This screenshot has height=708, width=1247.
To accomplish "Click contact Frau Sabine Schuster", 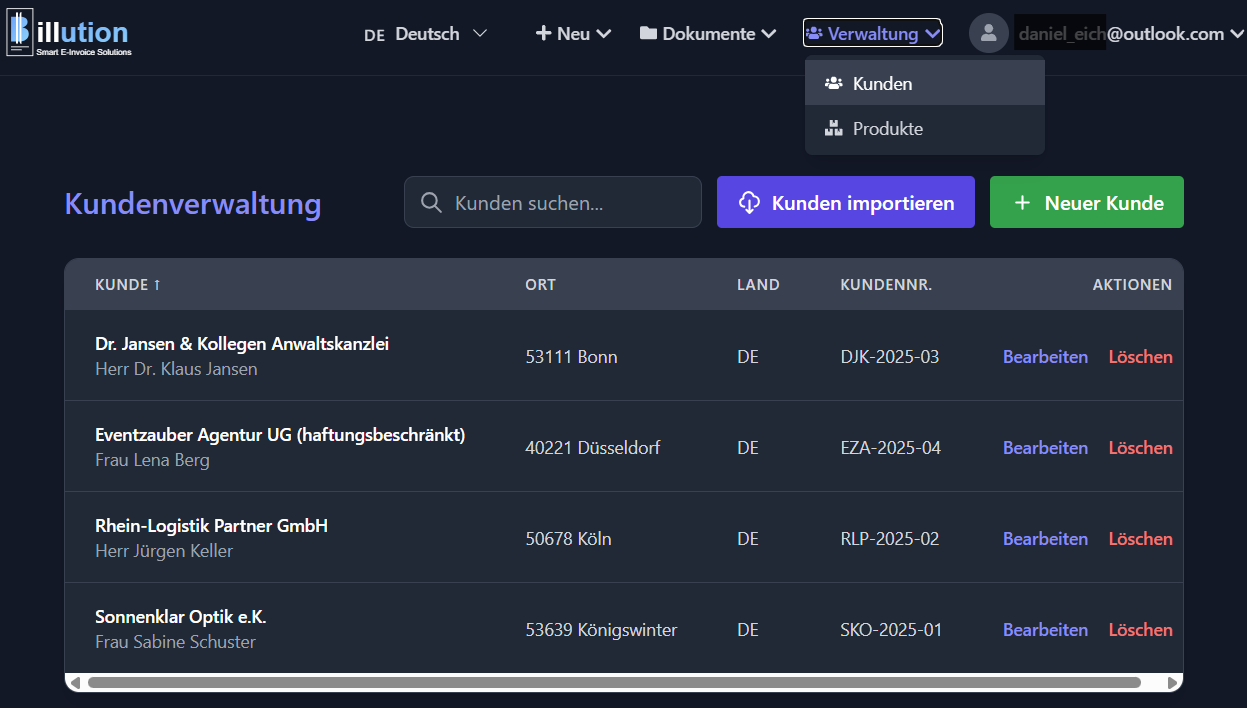I will point(175,642).
